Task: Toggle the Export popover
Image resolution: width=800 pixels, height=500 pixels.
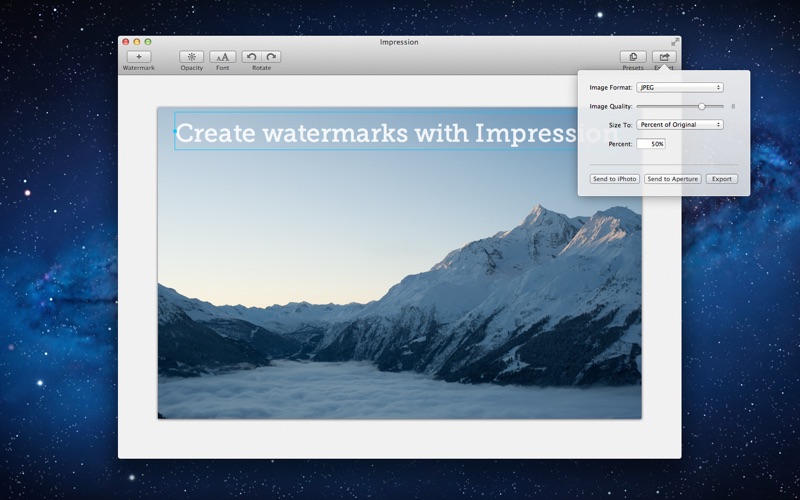Action: [664, 57]
